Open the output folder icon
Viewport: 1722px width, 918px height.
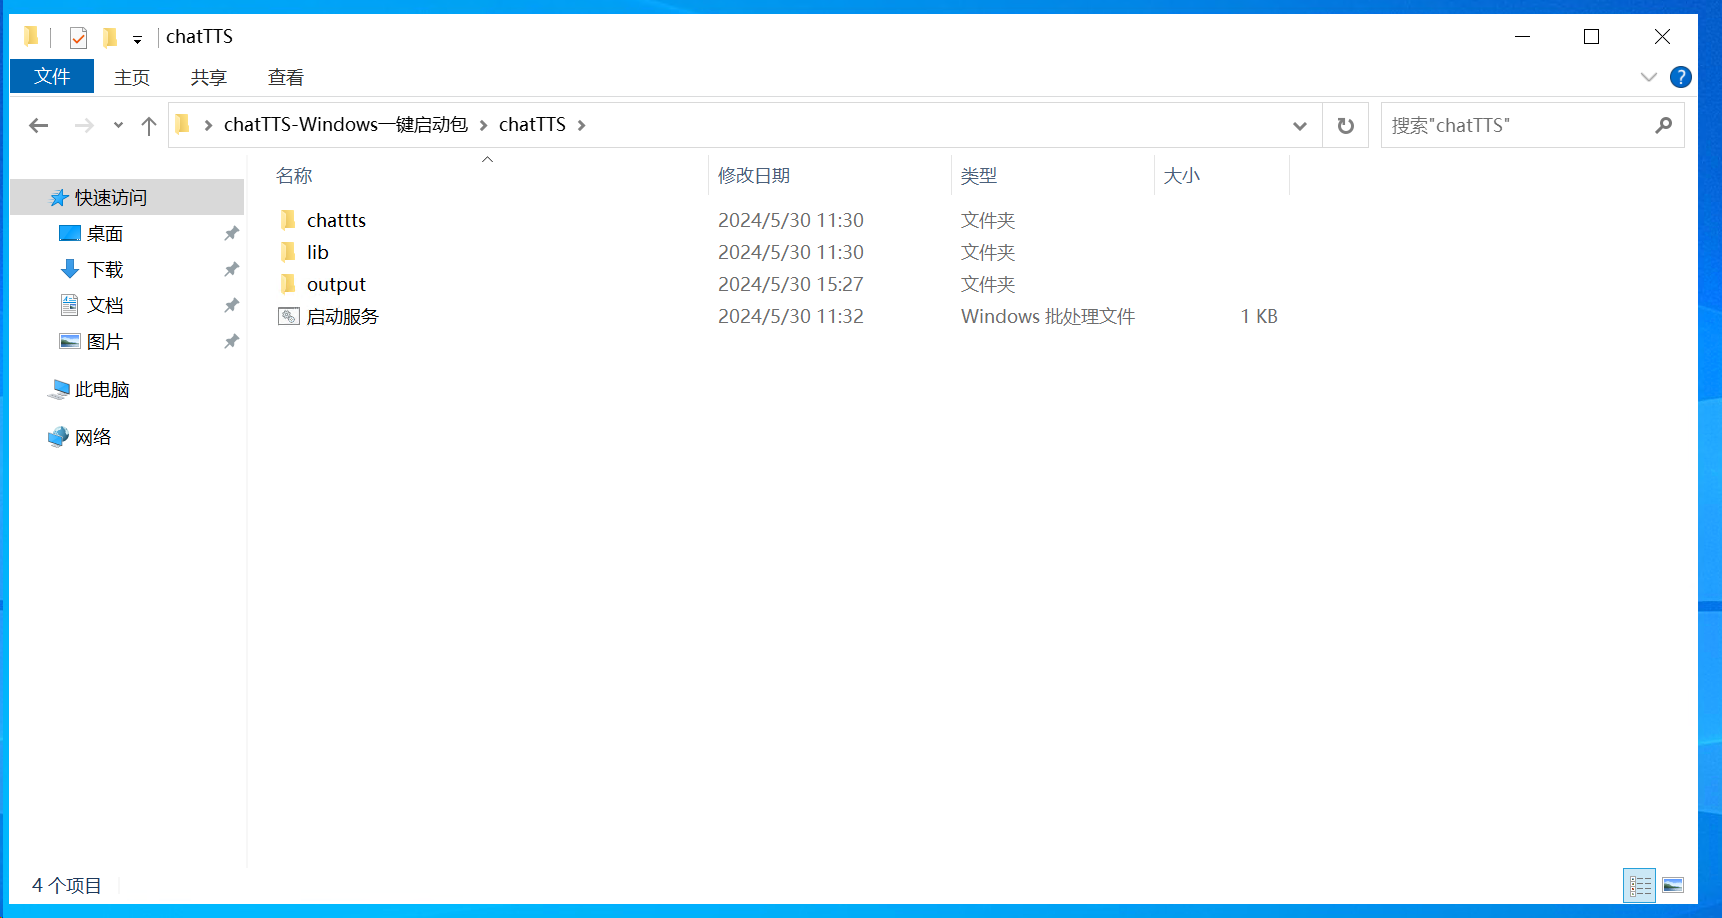288,284
